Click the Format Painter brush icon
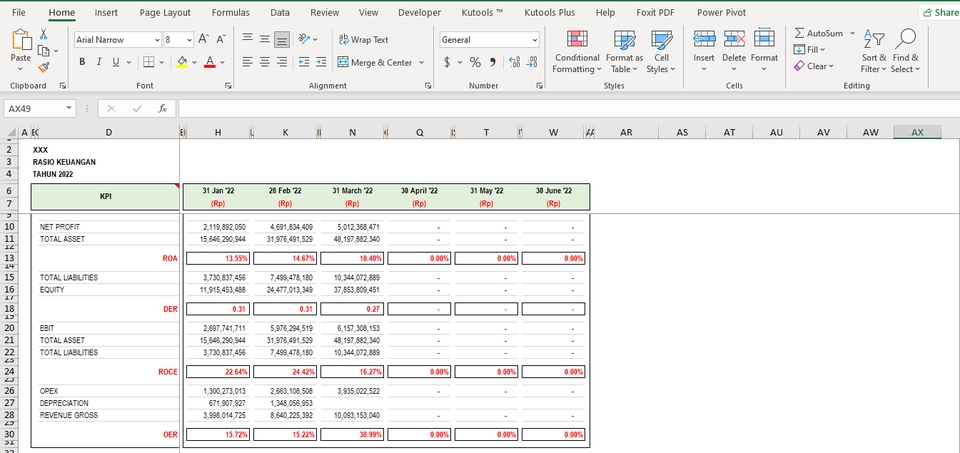Image resolution: width=960 pixels, height=453 pixels. pos(43,67)
